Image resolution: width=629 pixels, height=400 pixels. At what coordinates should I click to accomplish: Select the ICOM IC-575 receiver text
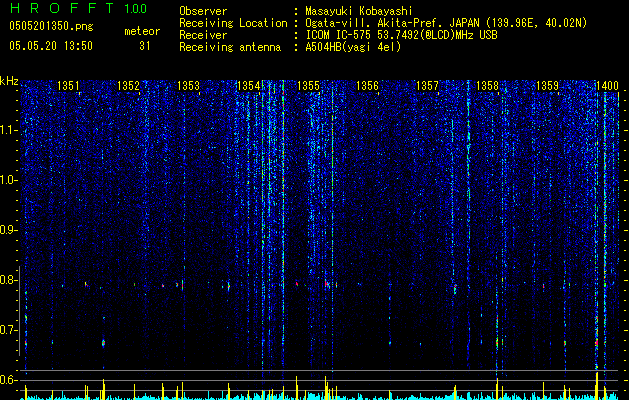[401, 35]
